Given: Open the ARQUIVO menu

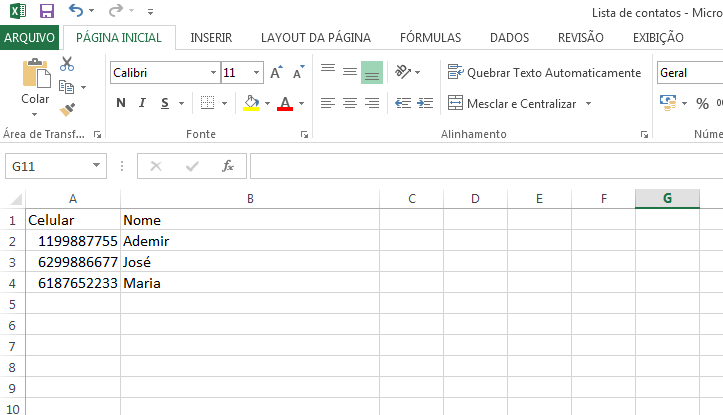Looking at the screenshot, I should [x=30, y=37].
